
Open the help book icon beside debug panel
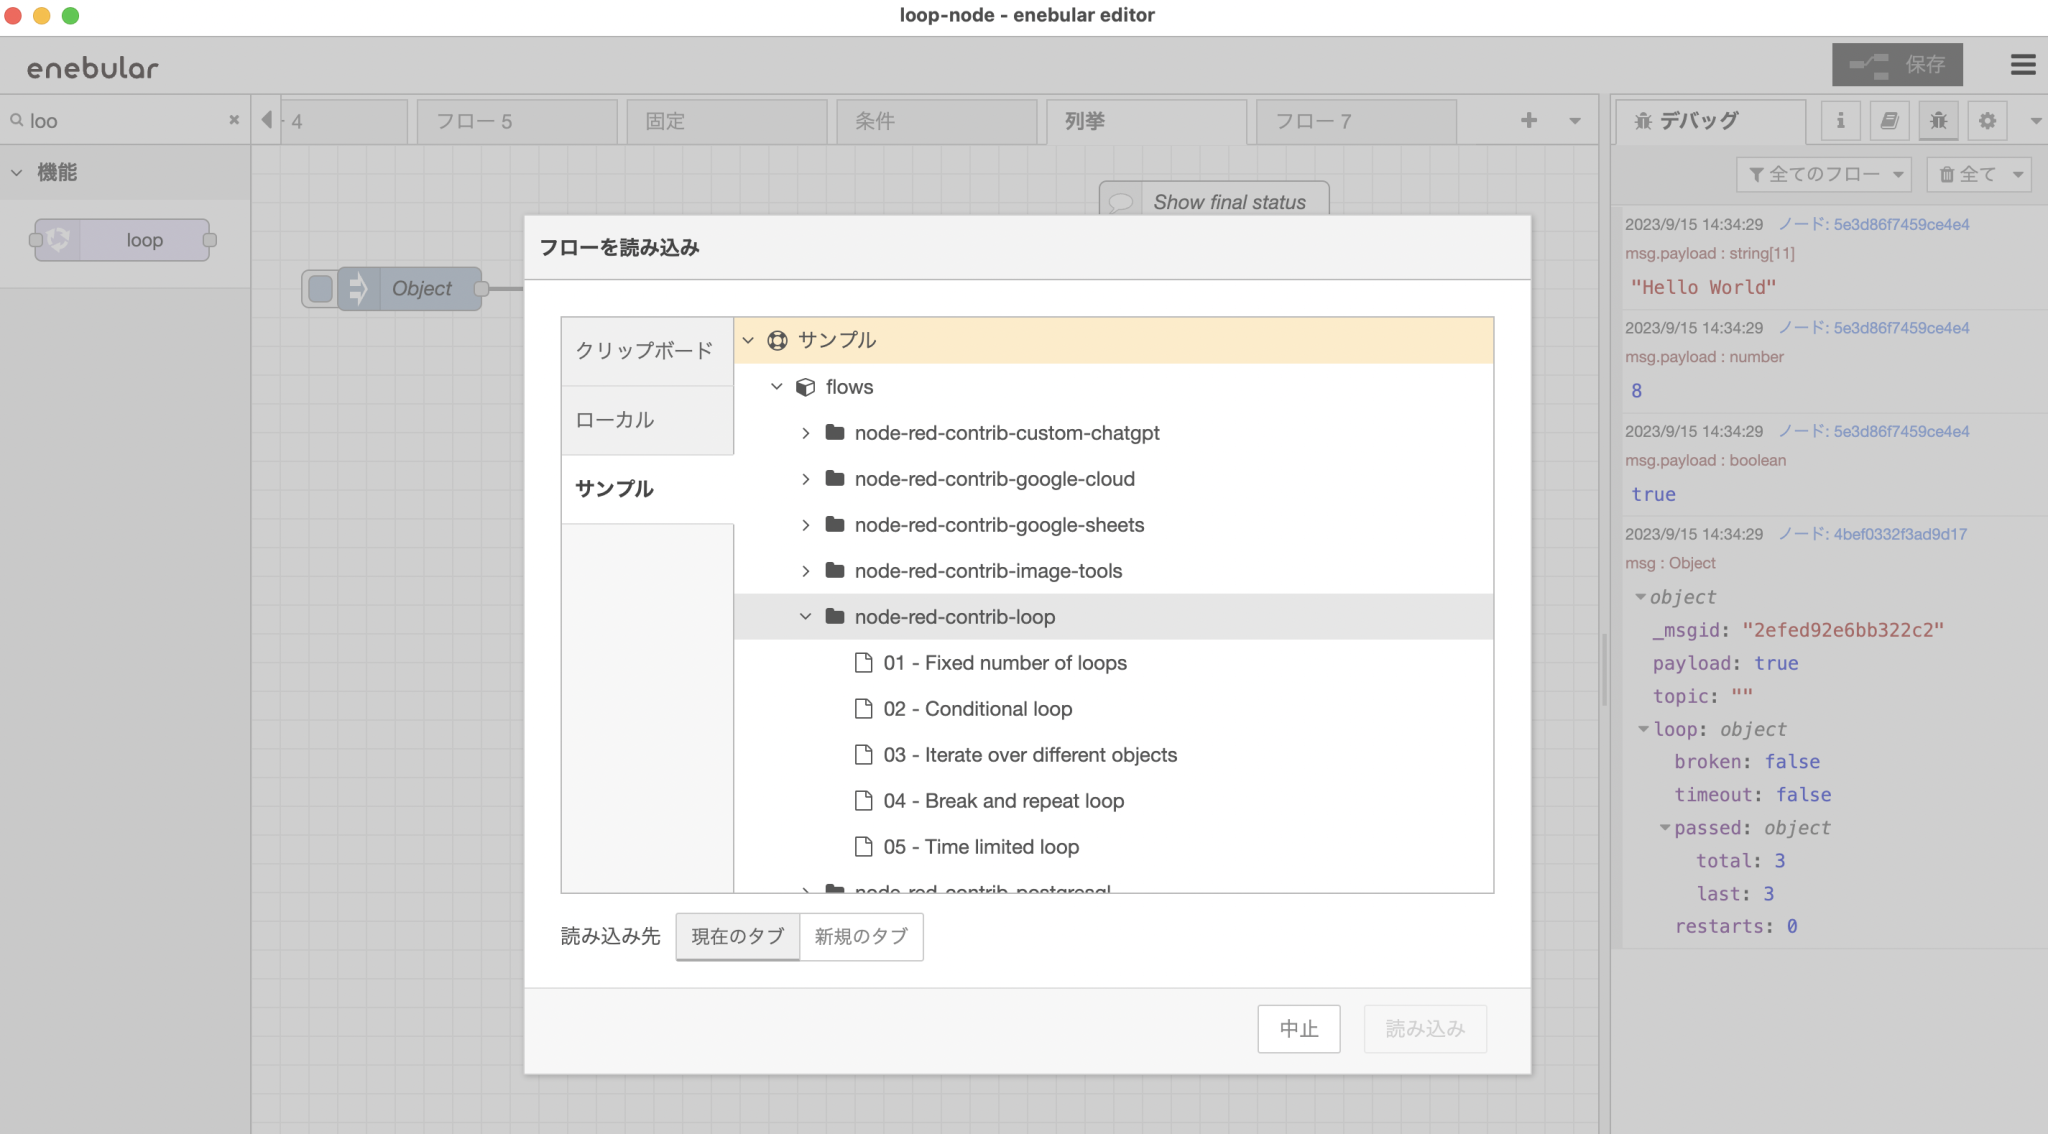[1890, 120]
